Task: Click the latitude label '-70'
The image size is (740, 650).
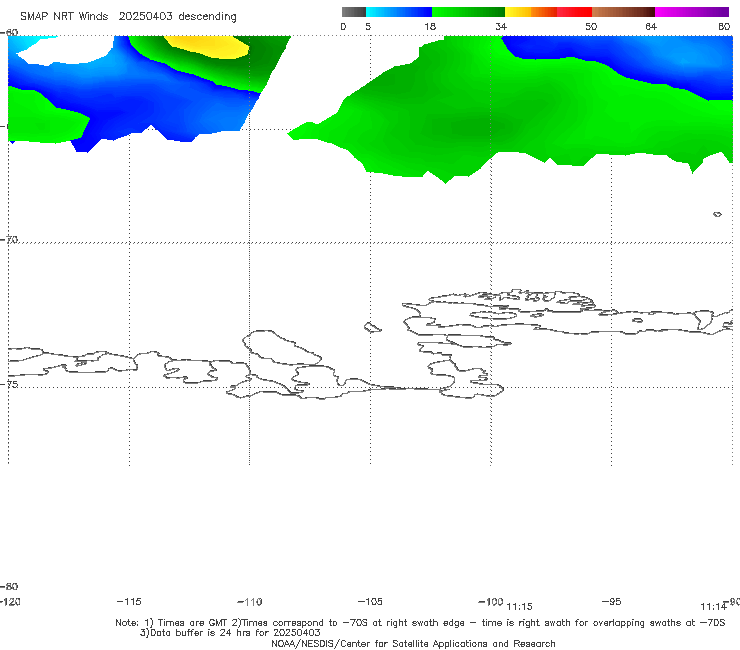Action: (9, 239)
